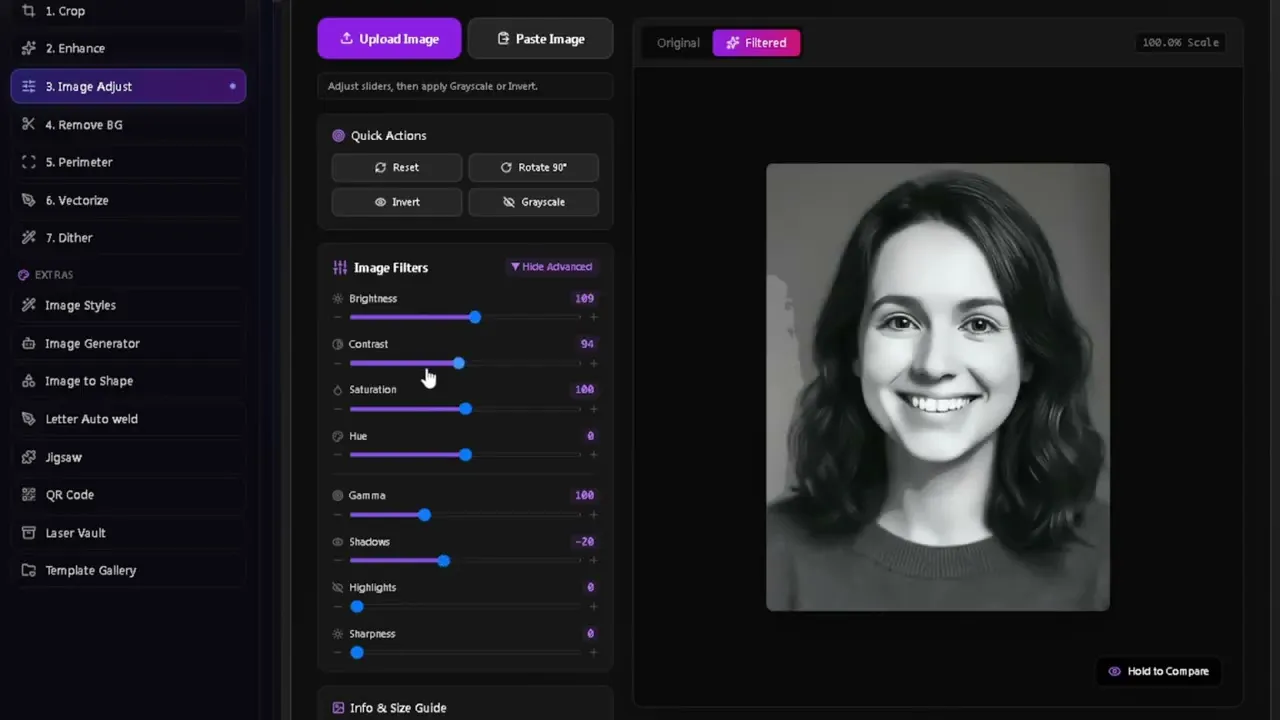
Task: Click the Laser Vault archive icon
Action: (x=28, y=533)
